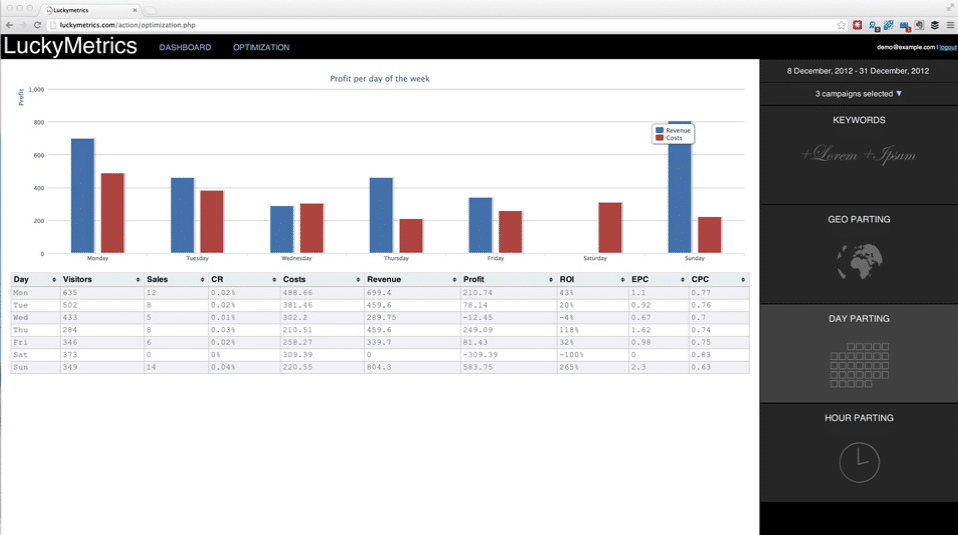The image size is (958, 535).
Task: Open the date range 8 December - 31 December
Action: coord(858,71)
